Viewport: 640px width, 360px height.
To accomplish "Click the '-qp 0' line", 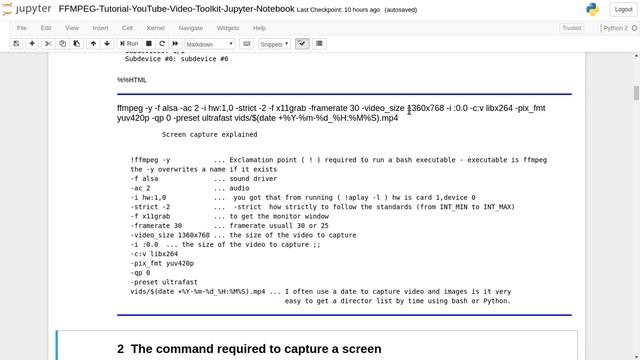I will [140, 273].
